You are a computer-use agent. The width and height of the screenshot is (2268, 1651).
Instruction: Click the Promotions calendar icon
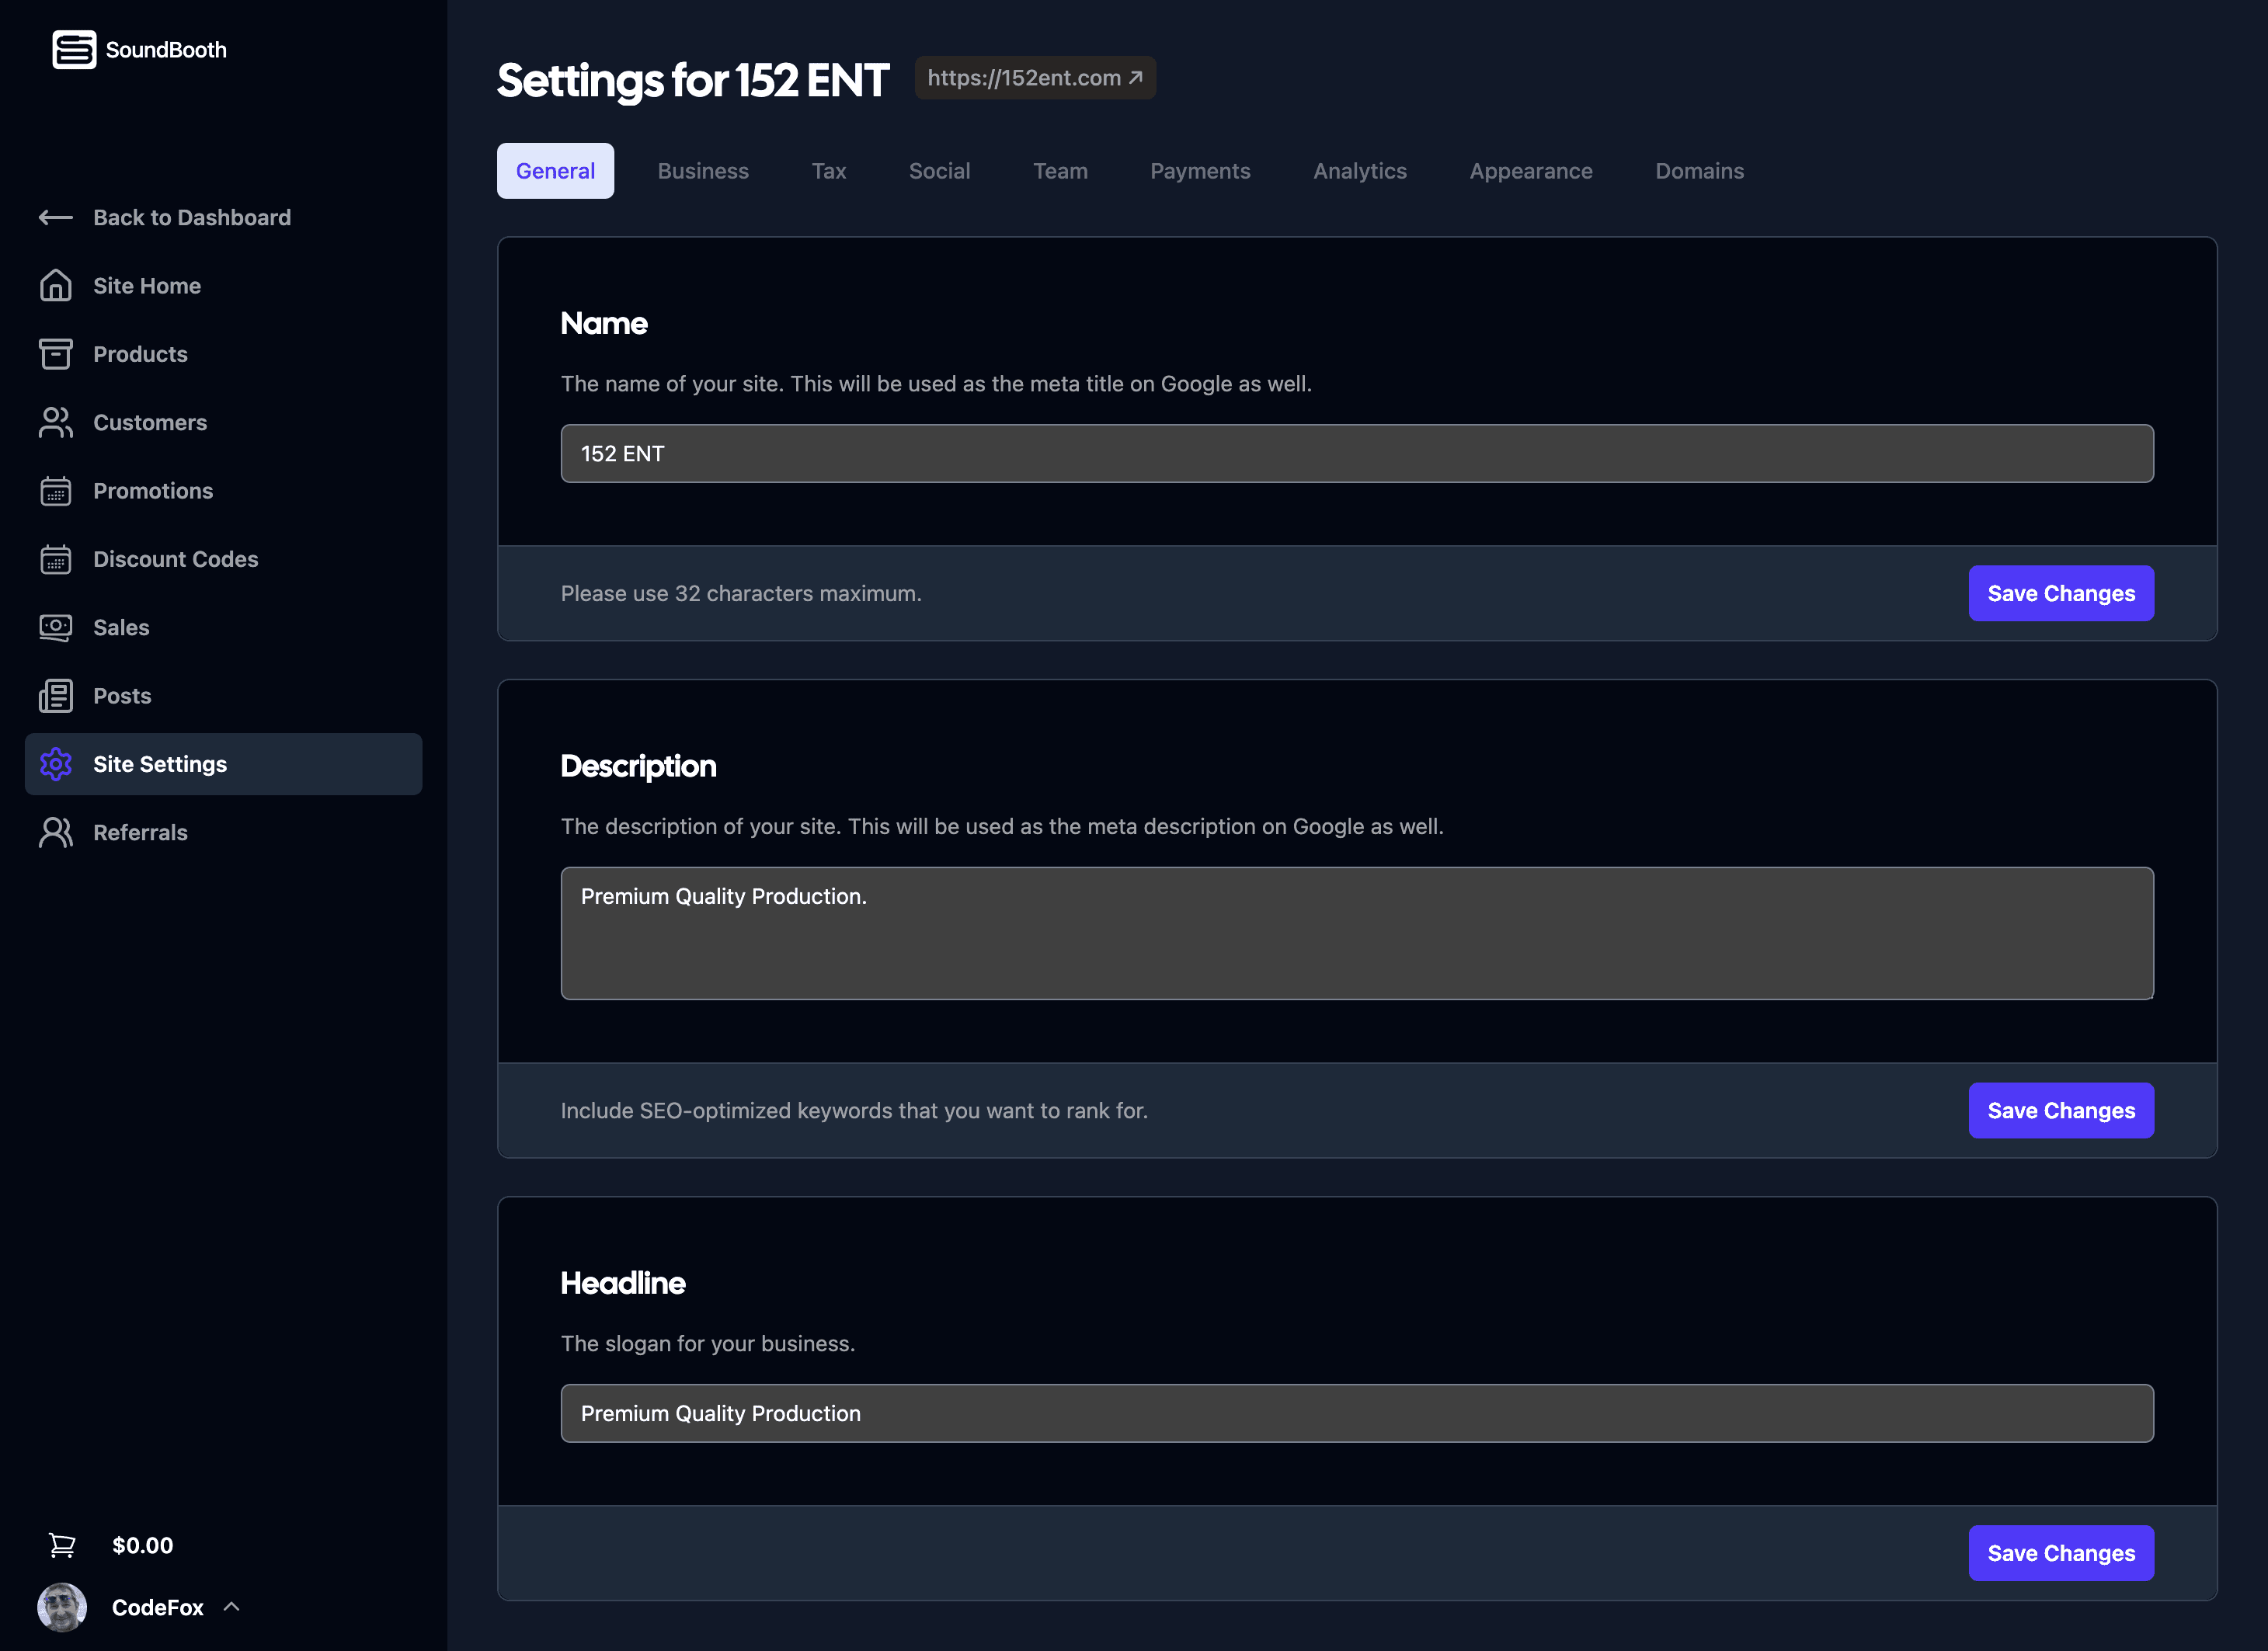coord(56,491)
